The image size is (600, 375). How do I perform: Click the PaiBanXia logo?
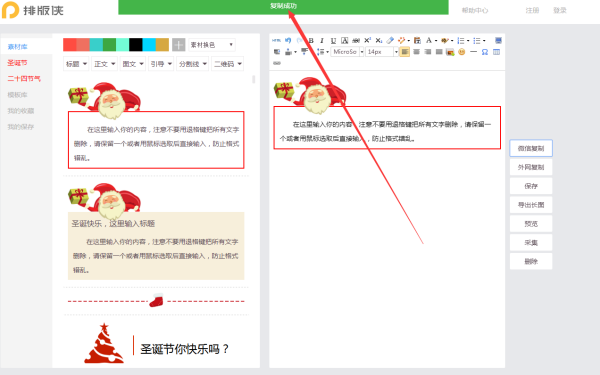pyautogui.click(x=33, y=10)
